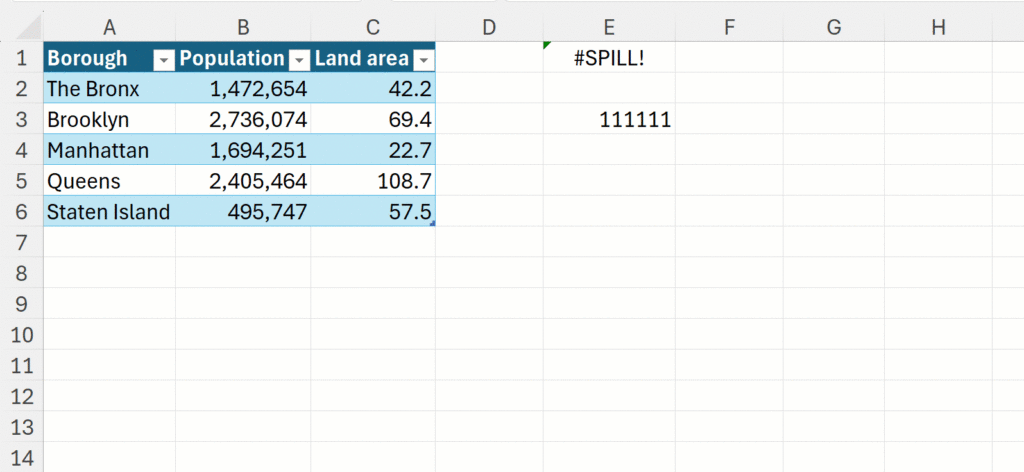Image resolution: width=1024 pixels, height=472 pixels.
Task: Select row 14 header
Action: coord(22,456)
